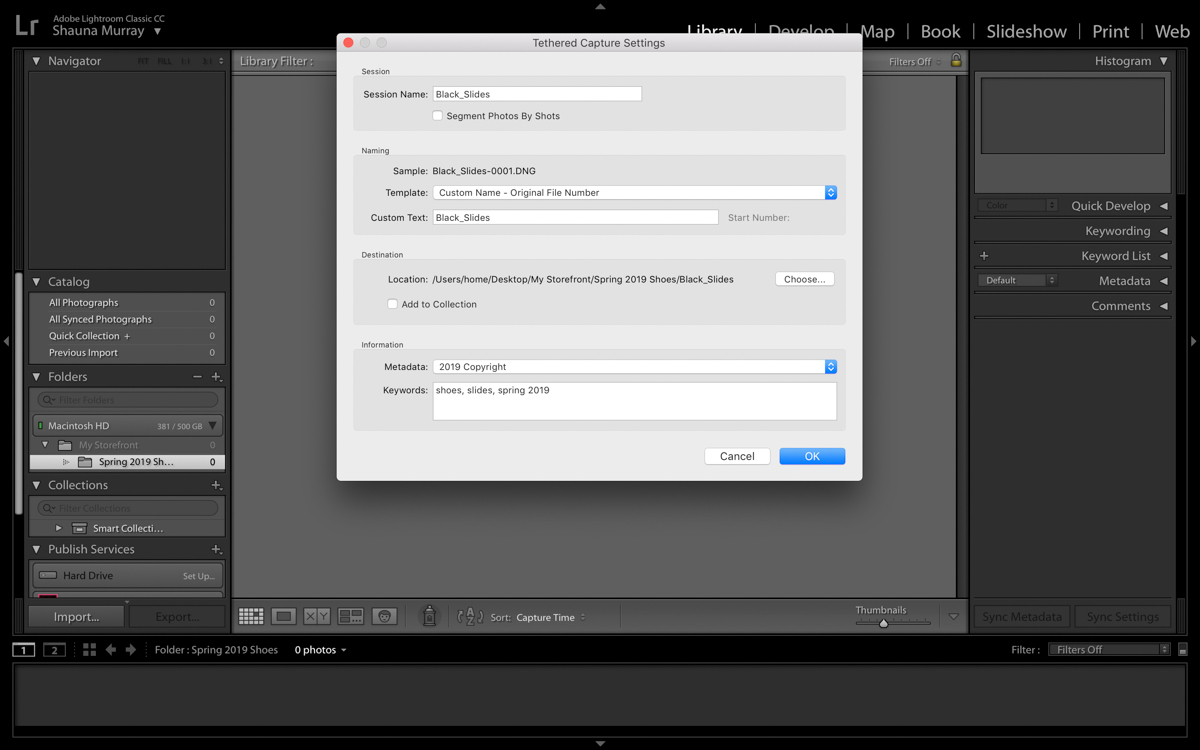This screenshot has height=750, width=1200.
Task: Click the Session Name text field
Action: pos(537,94)
